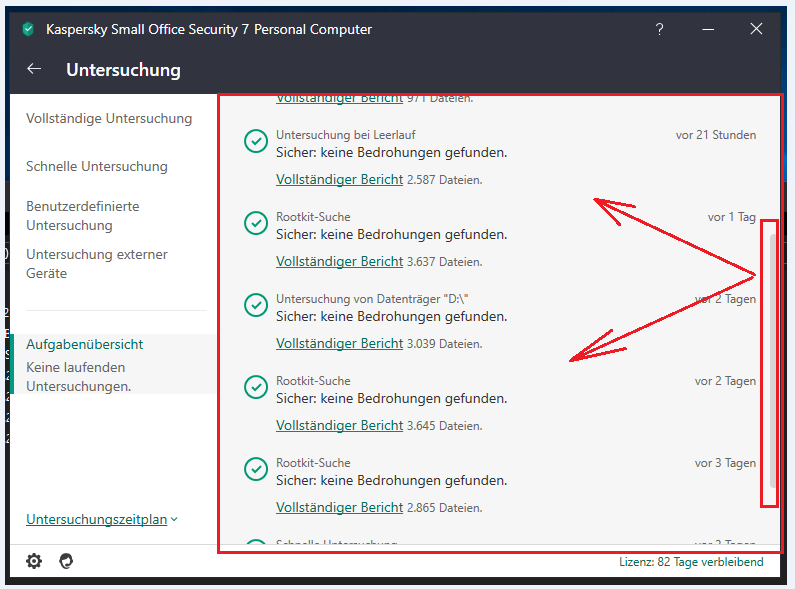Select Vollständige Untersuchung in sidebar
Screen dimensions: 795x589
109,119
